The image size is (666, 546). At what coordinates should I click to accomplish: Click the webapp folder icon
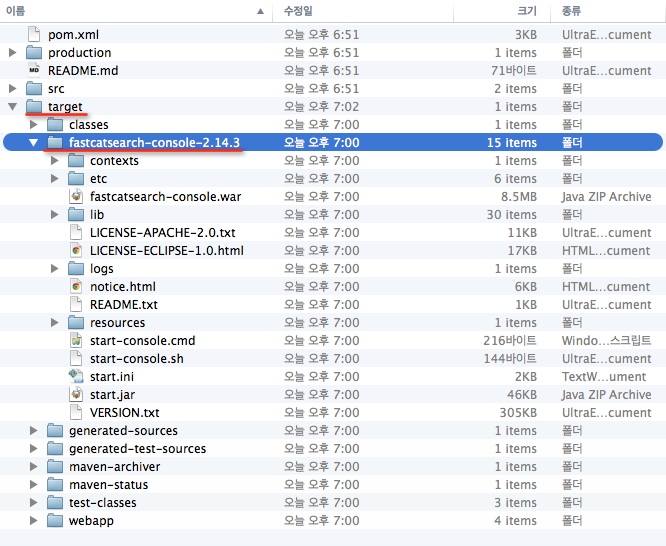pyautogui.click(x=55, y=521)
